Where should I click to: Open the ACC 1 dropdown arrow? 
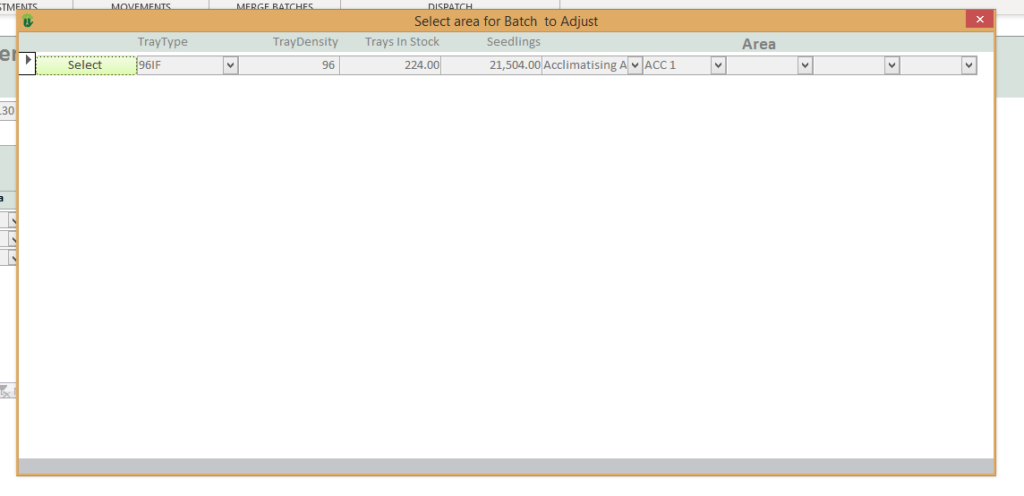[717, 65]
